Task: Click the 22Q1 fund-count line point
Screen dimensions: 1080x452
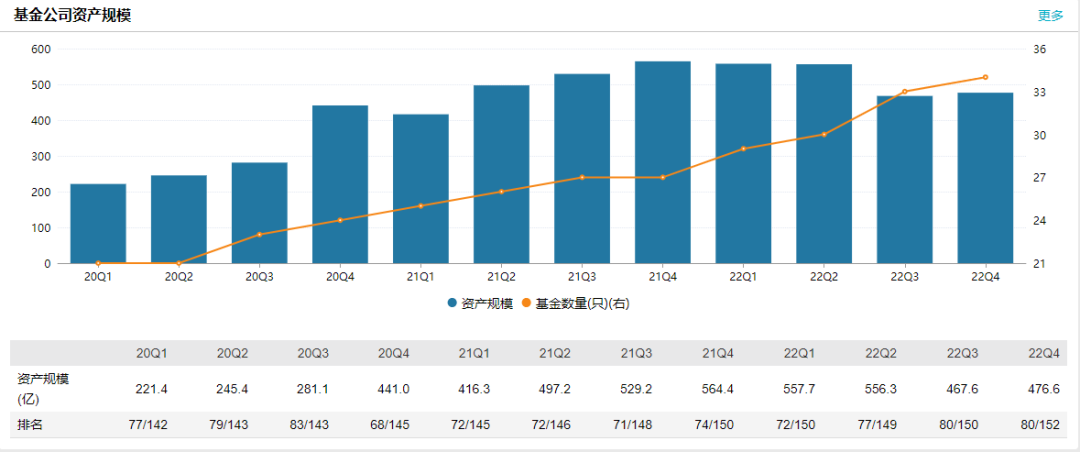Action: pyautogui.click(x=743, y=149)
